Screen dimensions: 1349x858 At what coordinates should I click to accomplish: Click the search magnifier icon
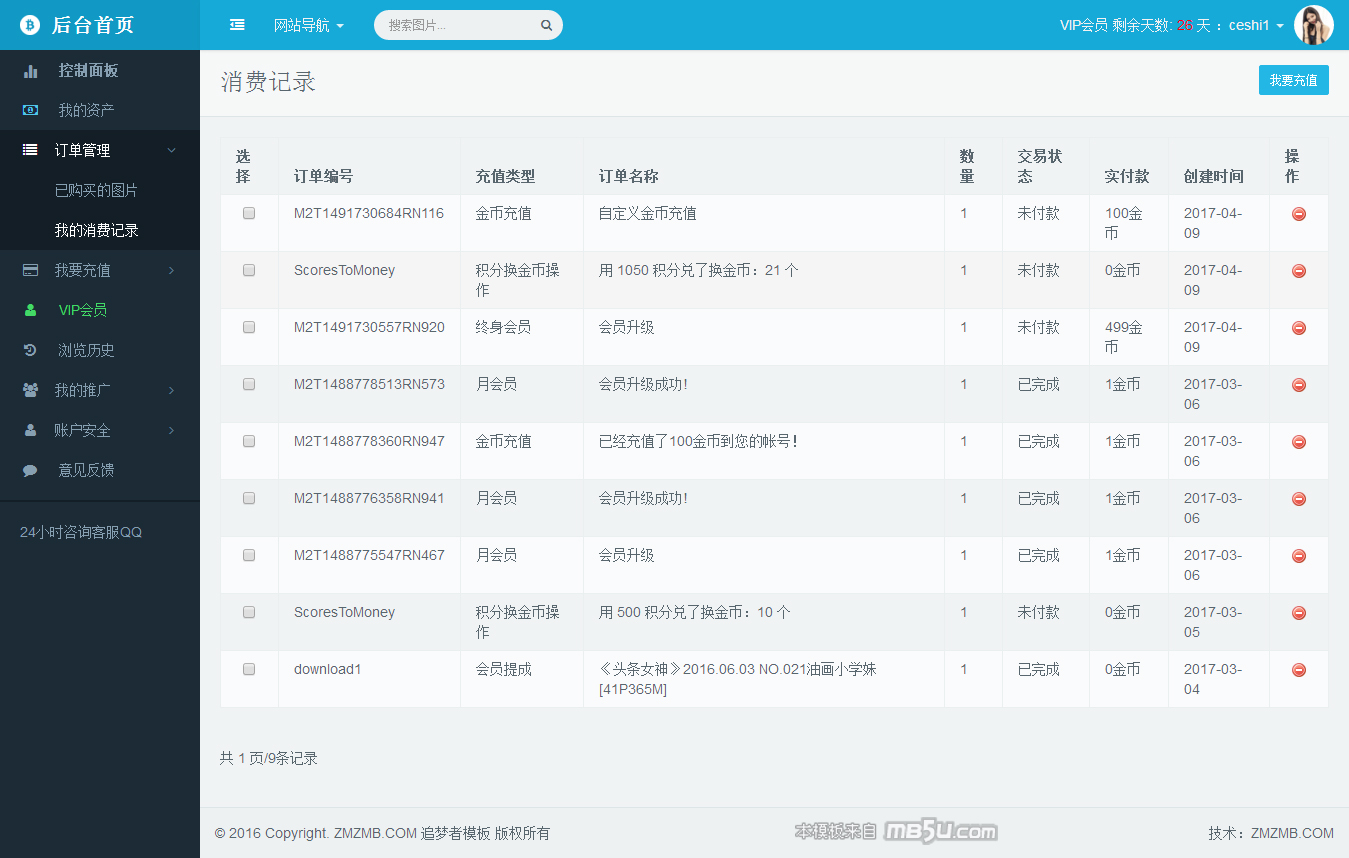pos(546,26)
